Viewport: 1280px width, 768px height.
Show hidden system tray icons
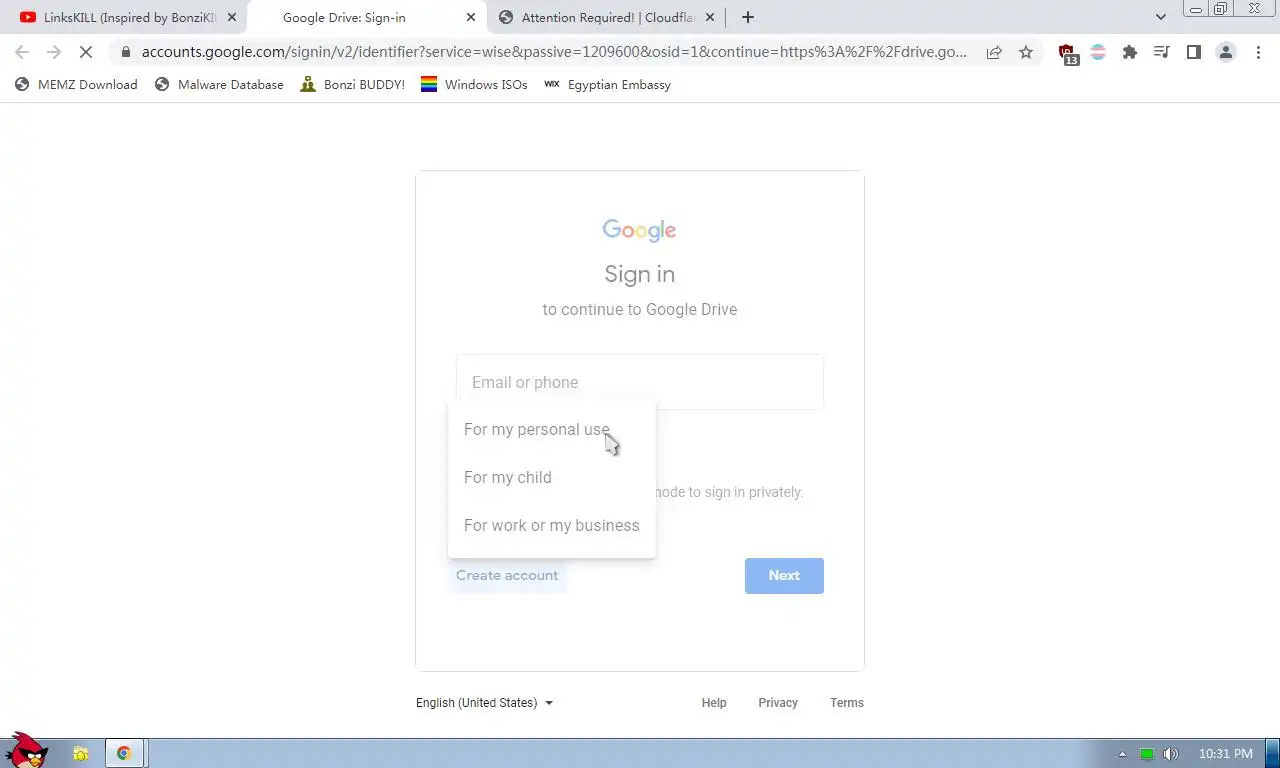[1121, 754]
